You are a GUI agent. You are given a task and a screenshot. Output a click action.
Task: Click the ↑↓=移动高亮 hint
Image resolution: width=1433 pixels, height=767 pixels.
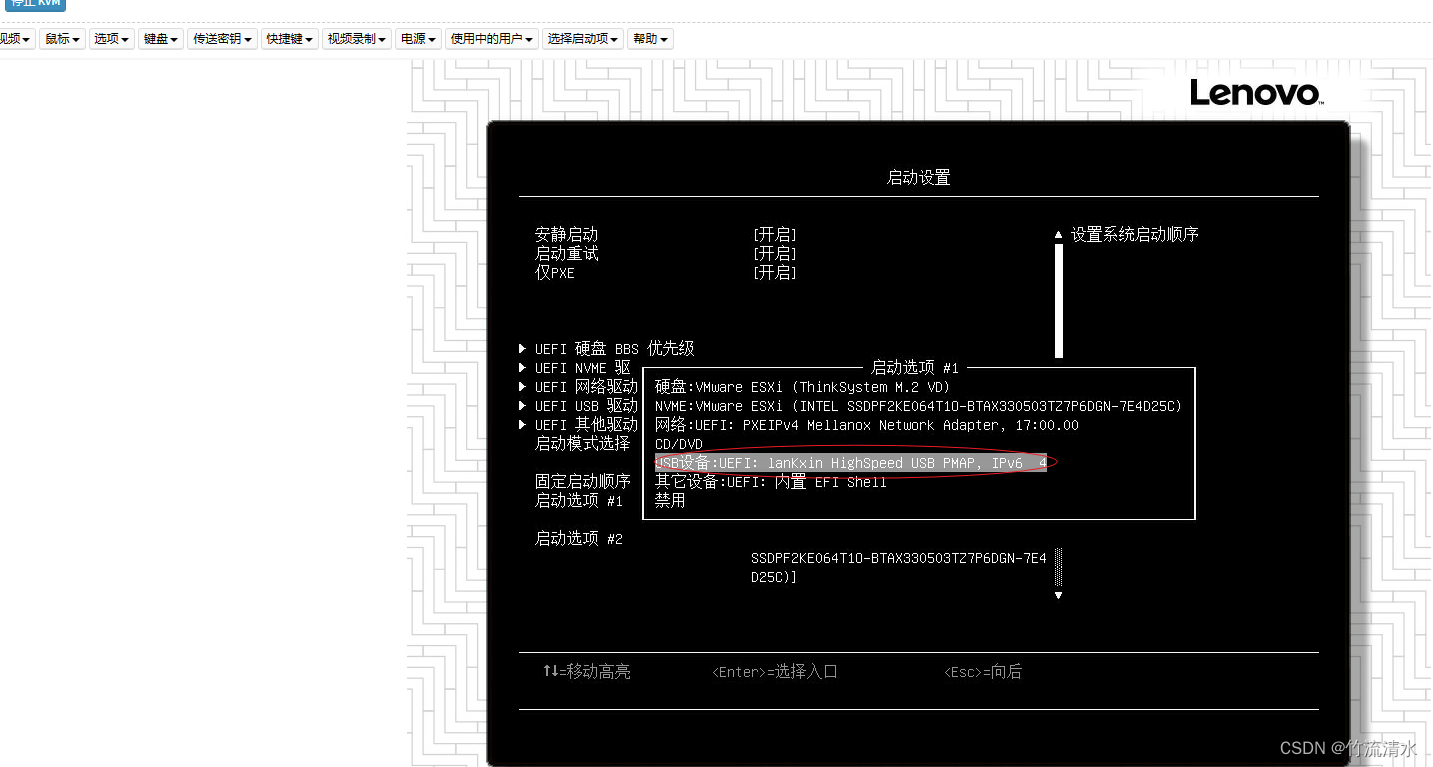tap(587, 672)
